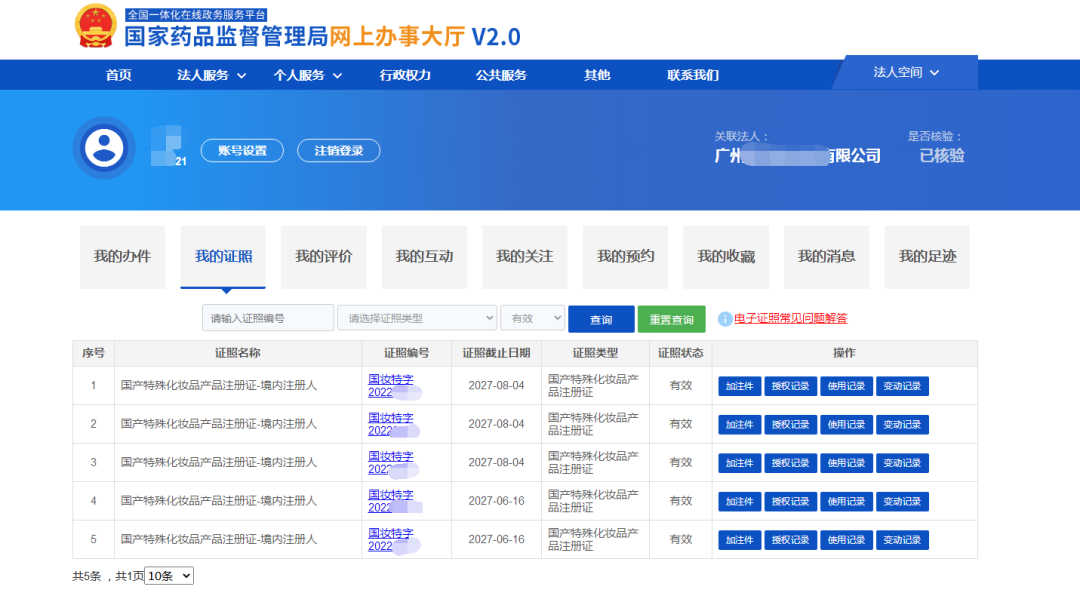Open 行政权力 menu item
This screenshot has width=1080, height=602.
(405, 75)
